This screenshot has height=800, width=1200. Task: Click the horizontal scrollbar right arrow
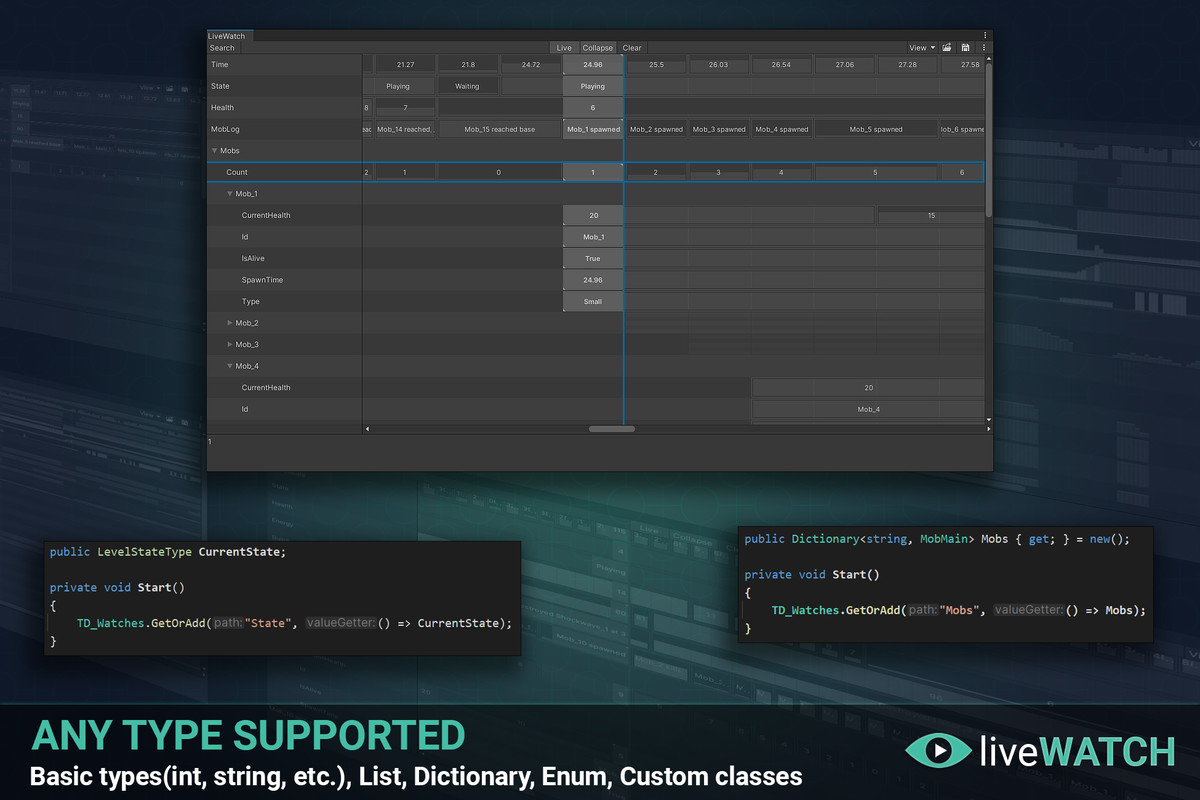[989, 429]
